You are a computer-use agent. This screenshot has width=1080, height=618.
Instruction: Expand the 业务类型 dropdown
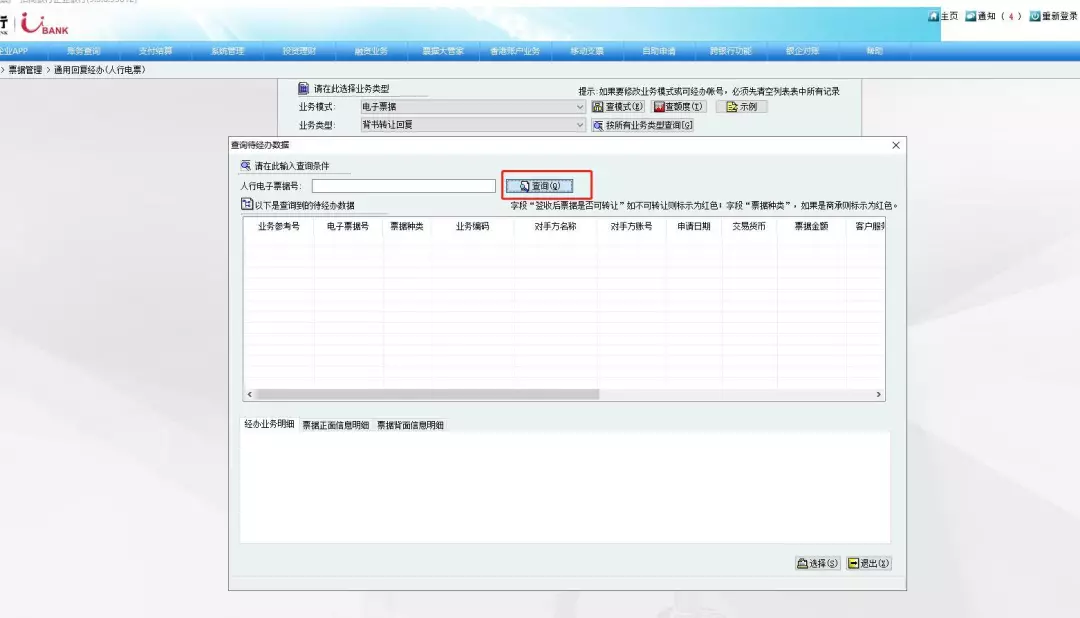(580, 126)
